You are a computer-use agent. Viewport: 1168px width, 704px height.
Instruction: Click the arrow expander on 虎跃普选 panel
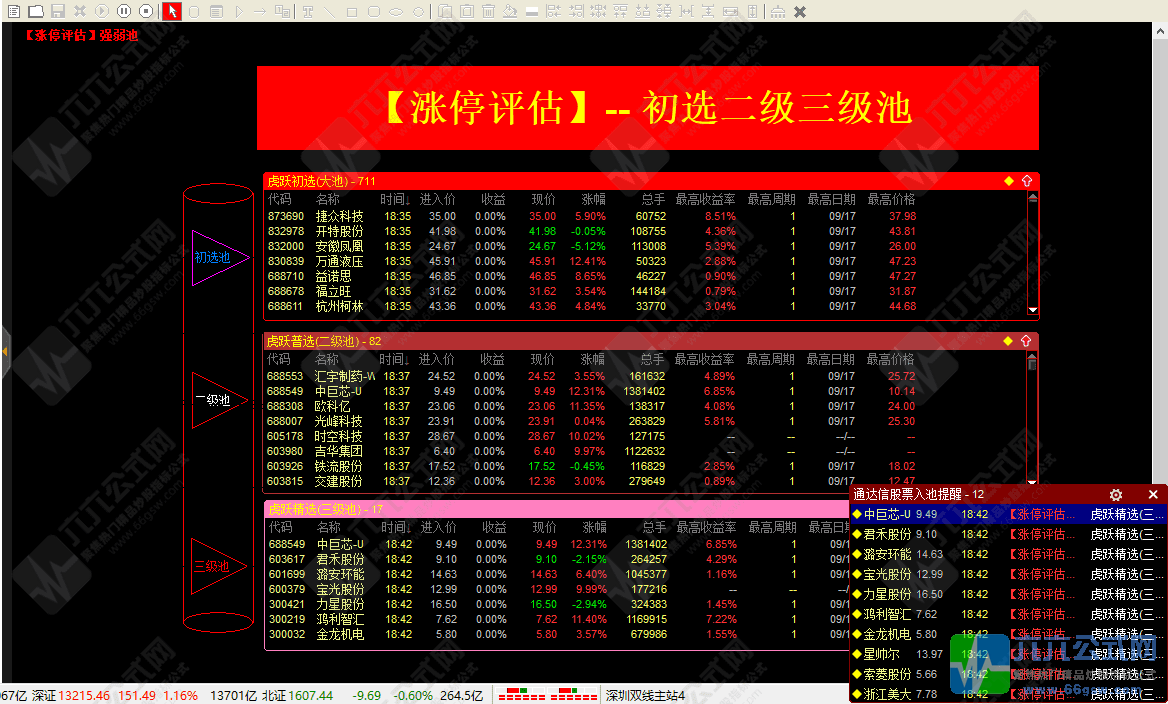click(x=1024, y=340)
